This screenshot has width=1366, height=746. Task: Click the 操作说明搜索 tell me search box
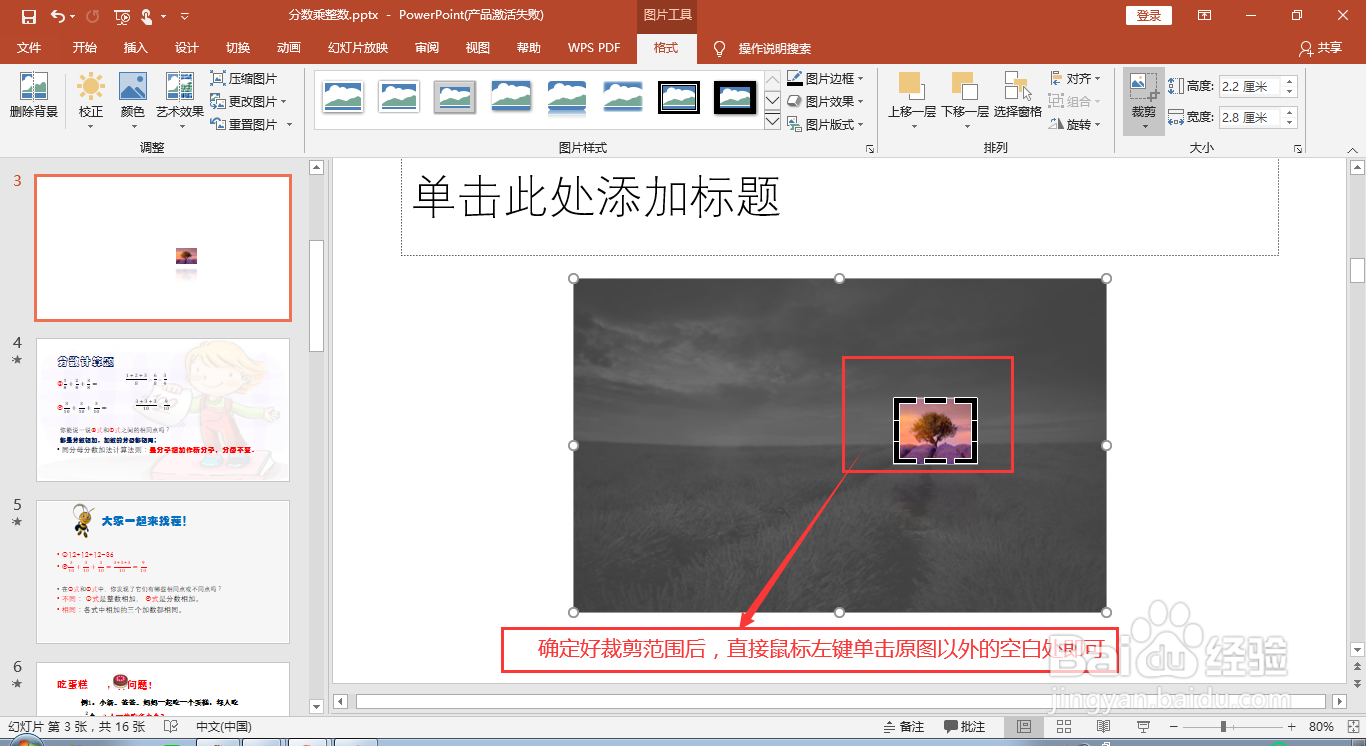coord(774,48)
